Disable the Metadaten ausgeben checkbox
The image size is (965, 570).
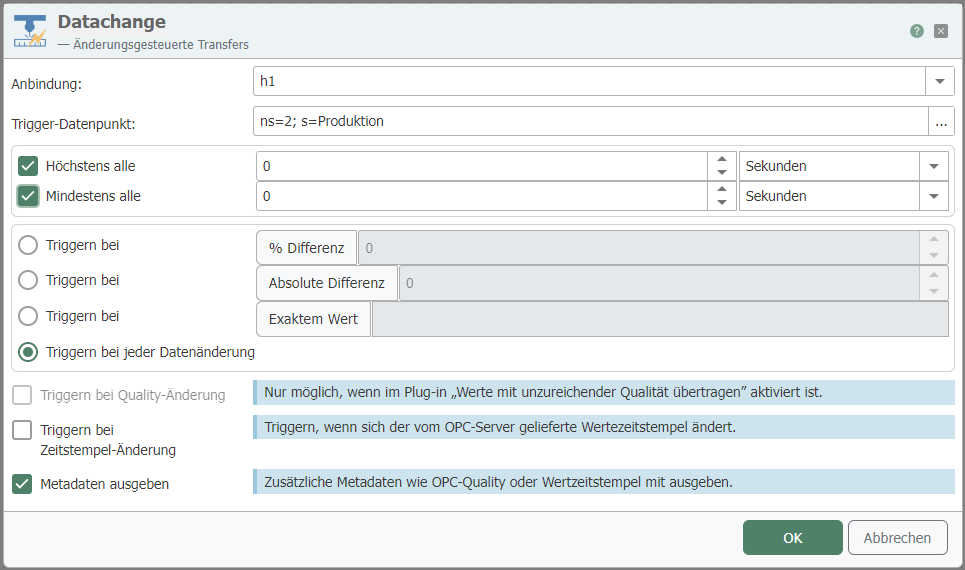[22, 484]
